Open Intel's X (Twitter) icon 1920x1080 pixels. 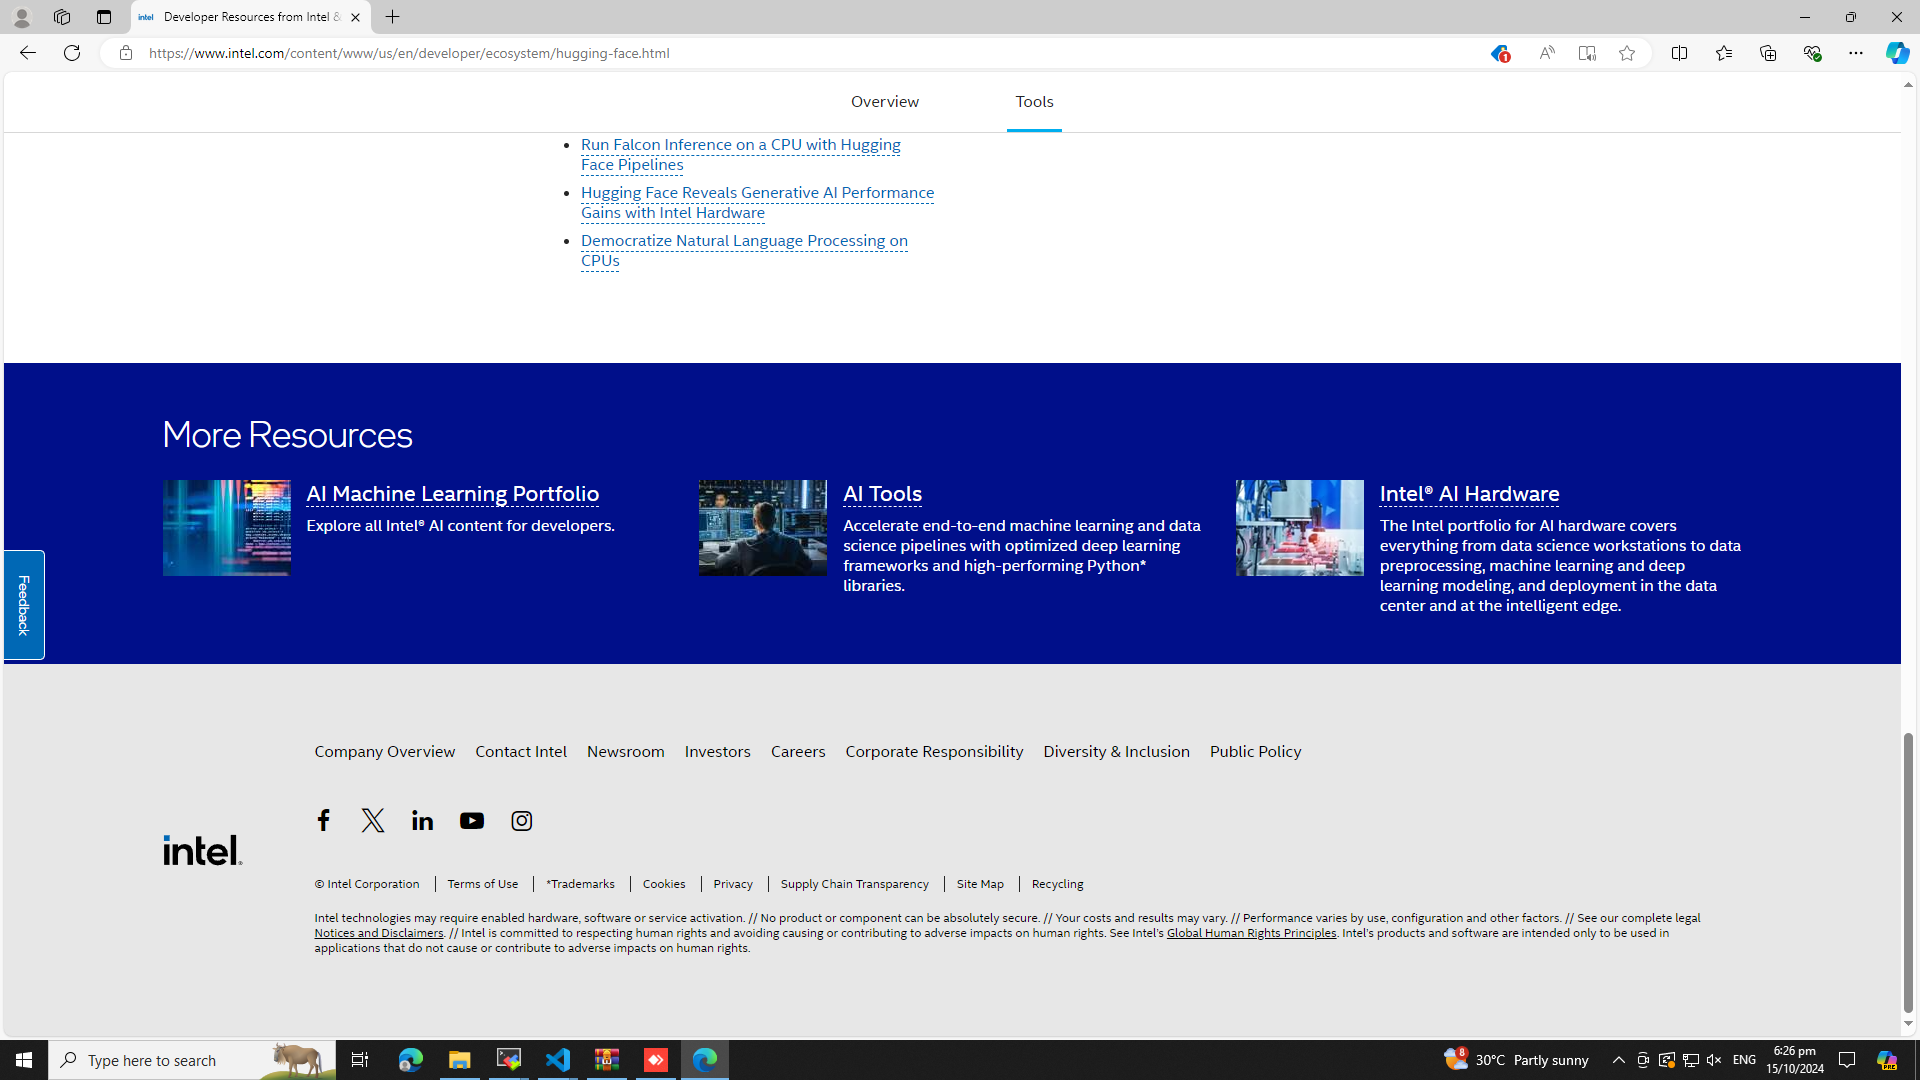point(373,820)
